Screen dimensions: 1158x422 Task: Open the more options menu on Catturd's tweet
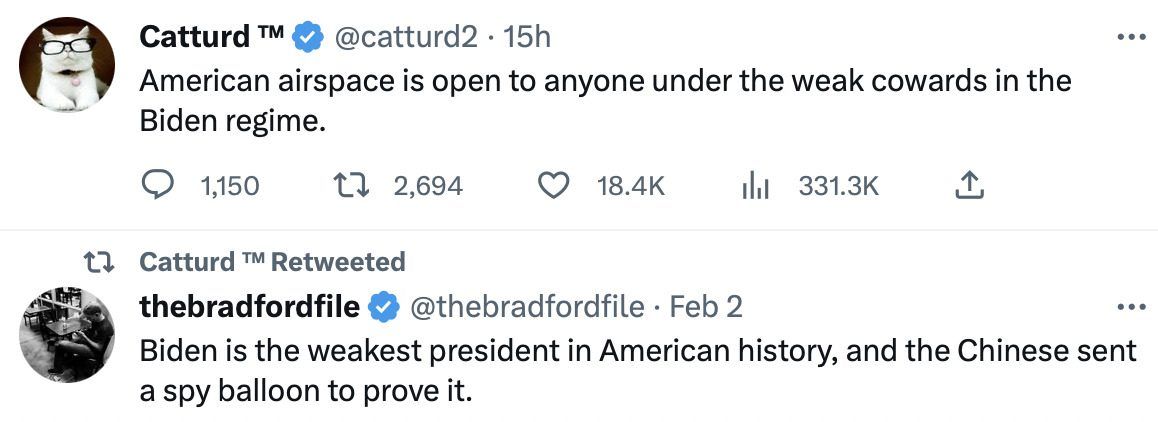point(1130,37)
